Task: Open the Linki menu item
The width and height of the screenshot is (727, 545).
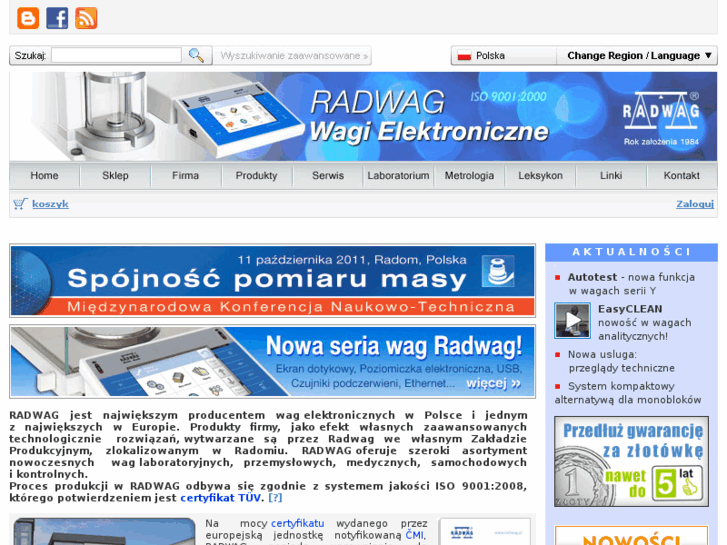Action: pos(611,175)
